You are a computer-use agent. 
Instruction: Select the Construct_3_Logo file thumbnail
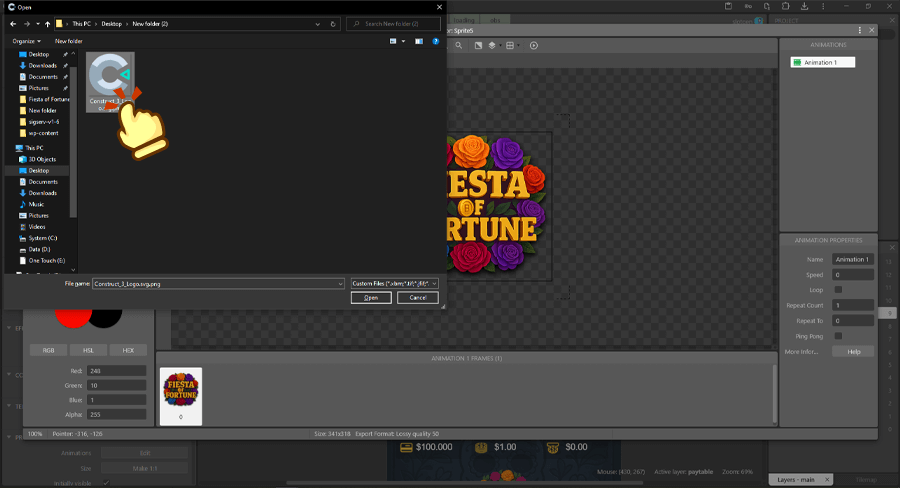tap(109, 77)
